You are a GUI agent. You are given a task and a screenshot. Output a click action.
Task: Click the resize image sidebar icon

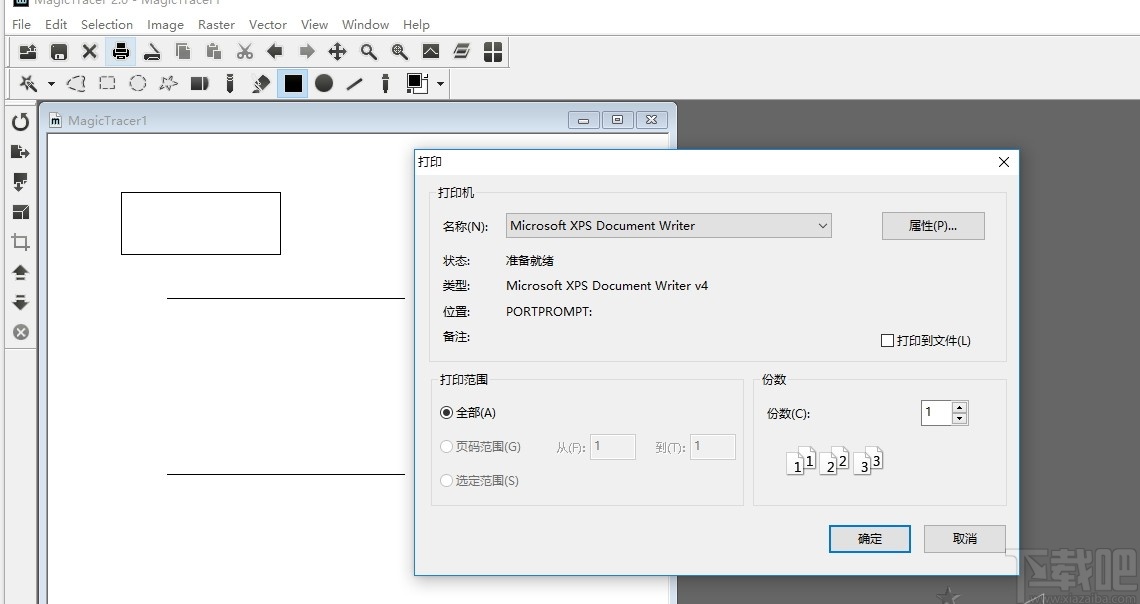tap(20, 212)
